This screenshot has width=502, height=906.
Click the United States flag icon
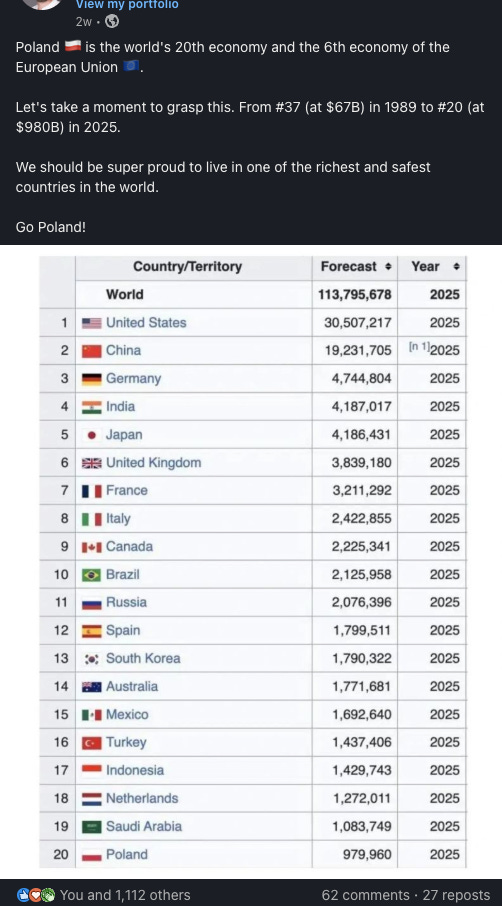click(91, 323)
